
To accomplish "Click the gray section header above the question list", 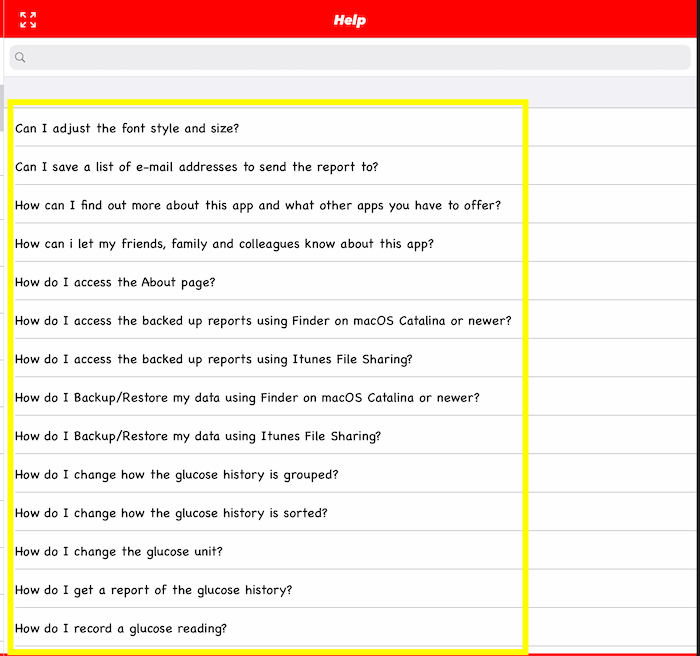I will click(350, 93).
